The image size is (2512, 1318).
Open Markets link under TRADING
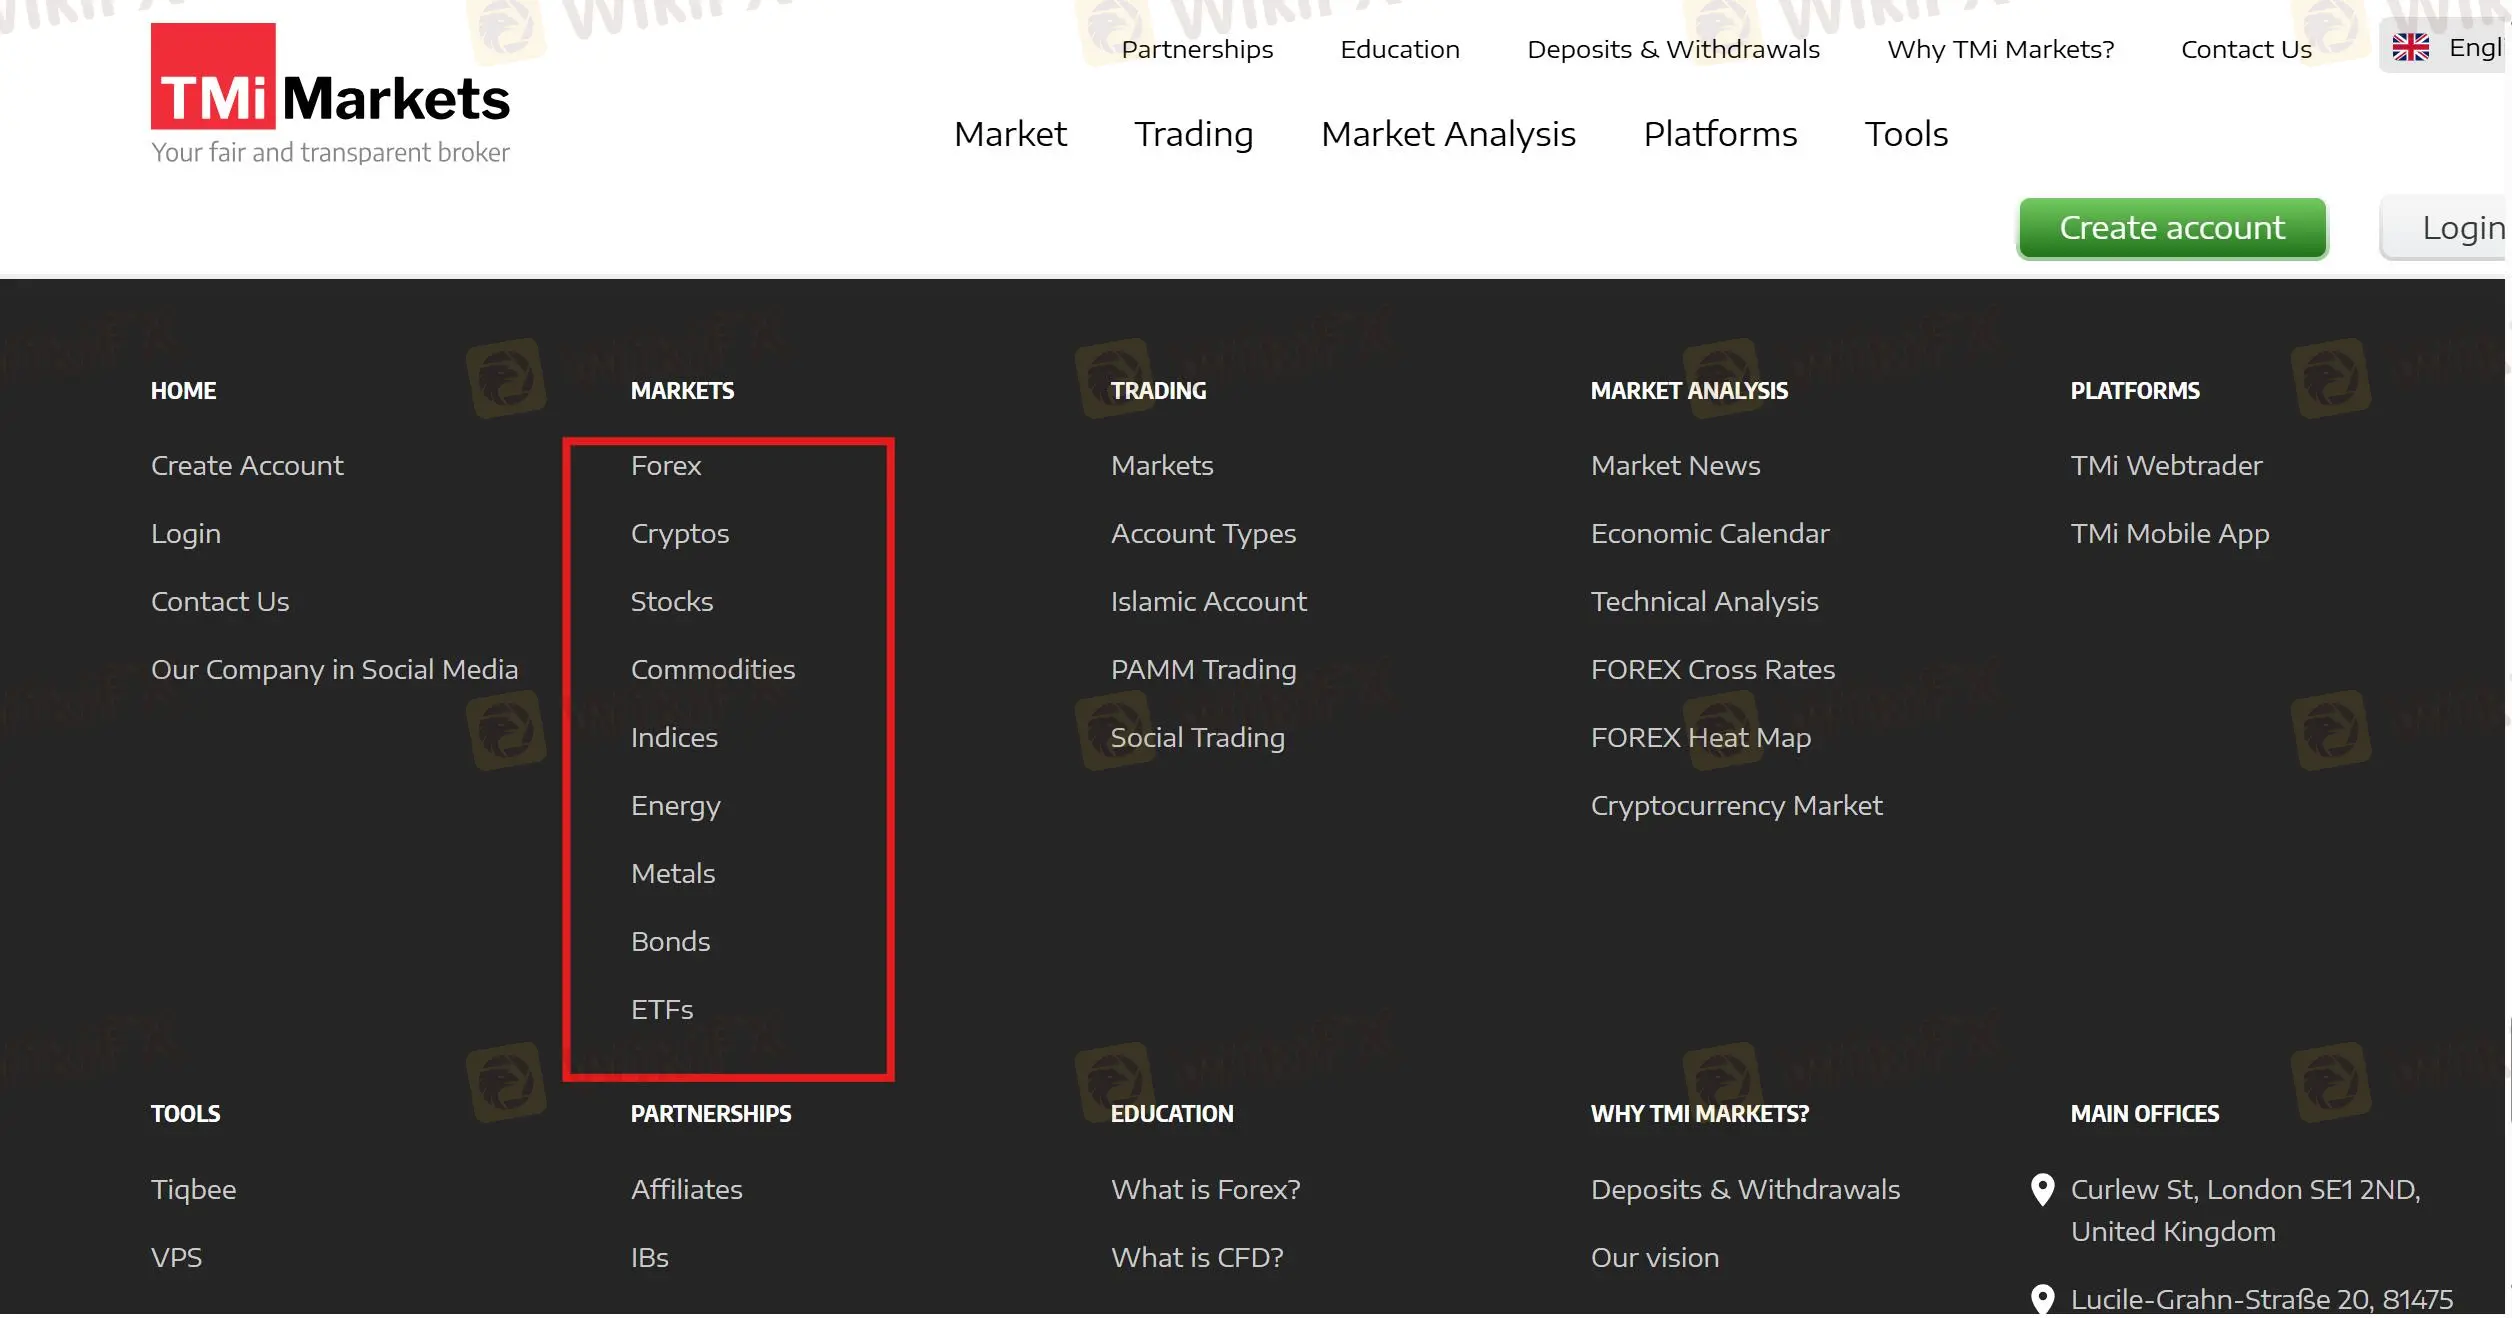pyautogui.click(x=1162, y=465)
